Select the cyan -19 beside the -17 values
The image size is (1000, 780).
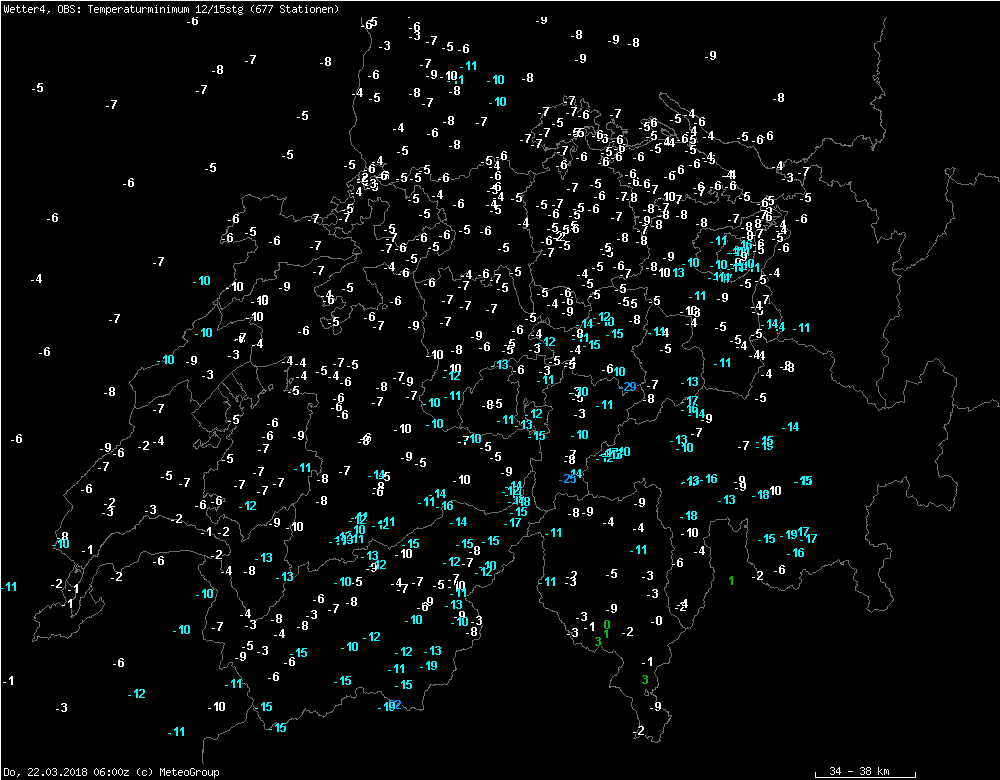click(790, 535)
